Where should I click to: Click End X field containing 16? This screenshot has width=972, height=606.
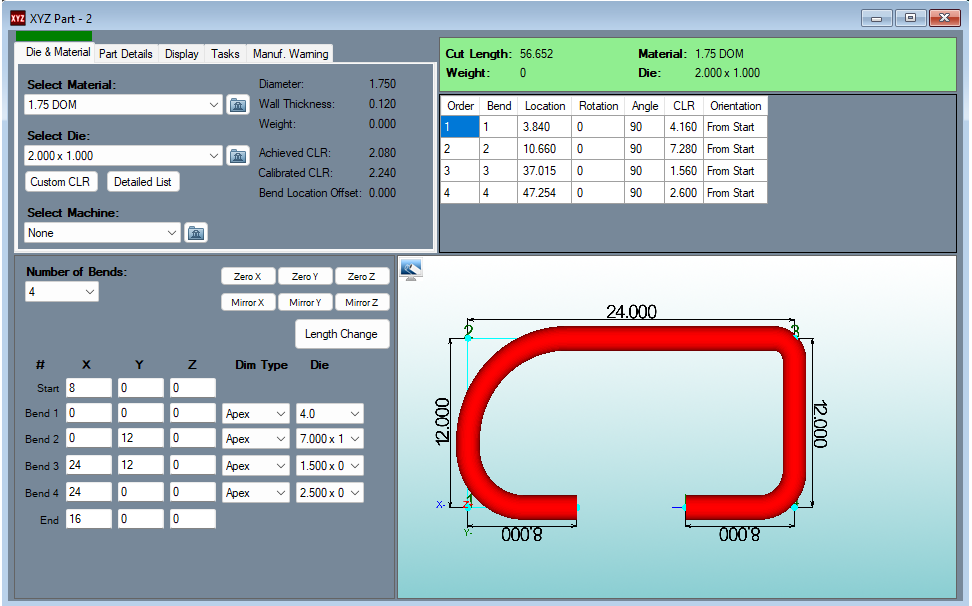[89, 519]
